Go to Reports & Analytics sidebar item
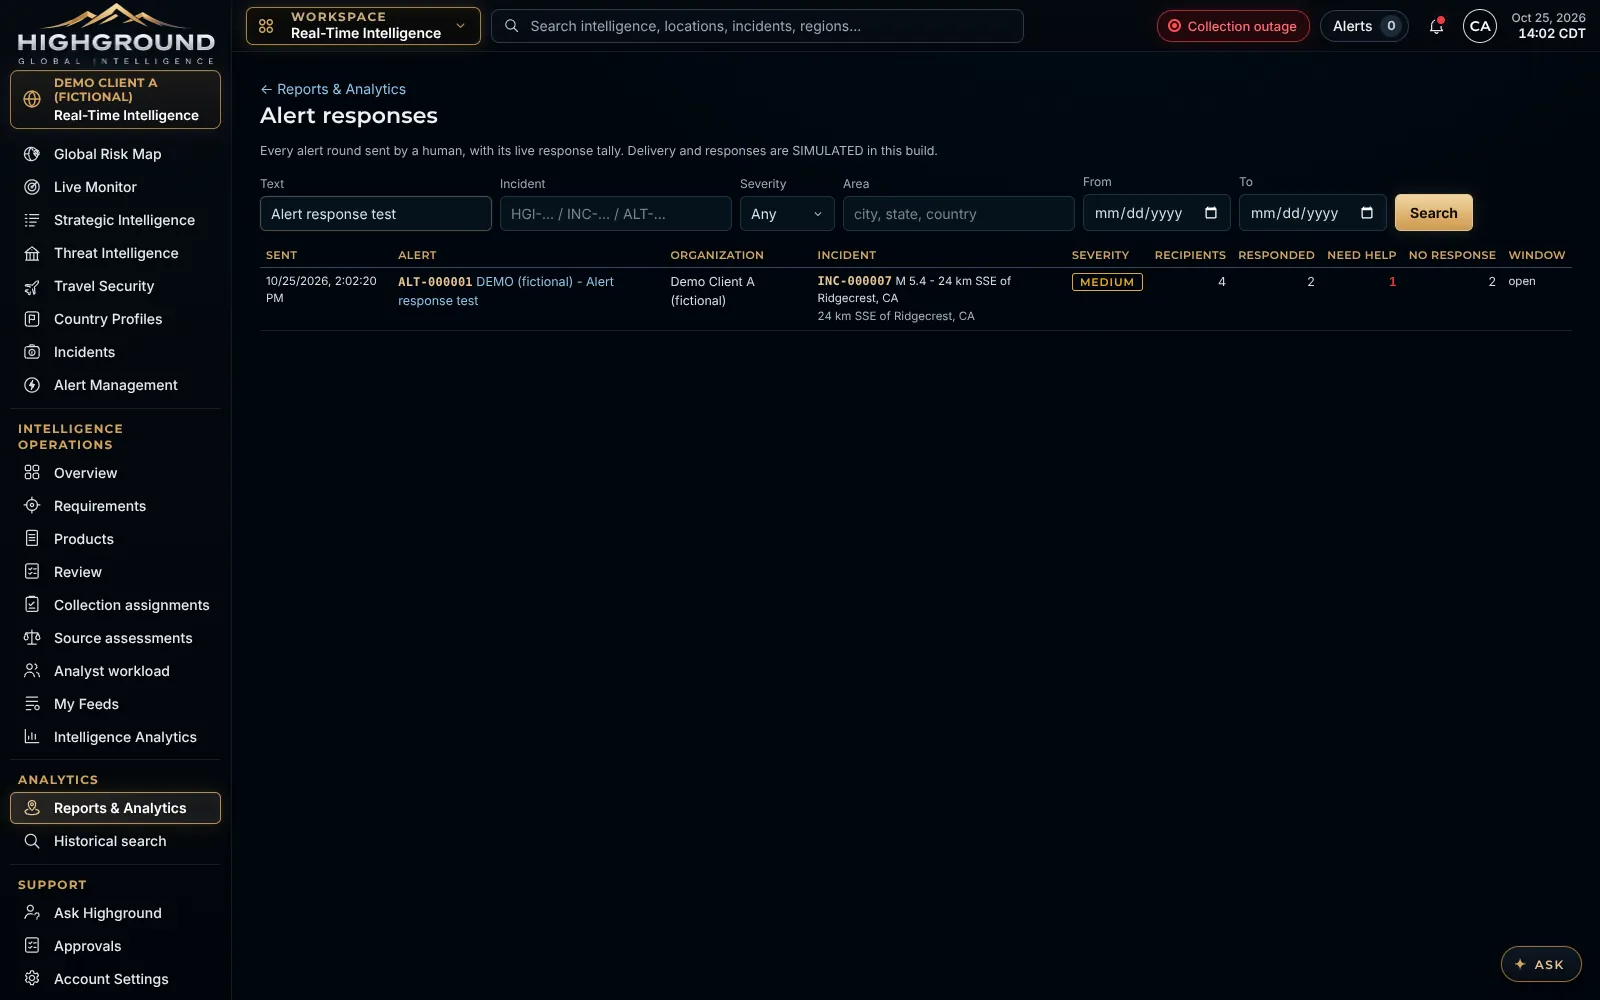 [115, 808]
